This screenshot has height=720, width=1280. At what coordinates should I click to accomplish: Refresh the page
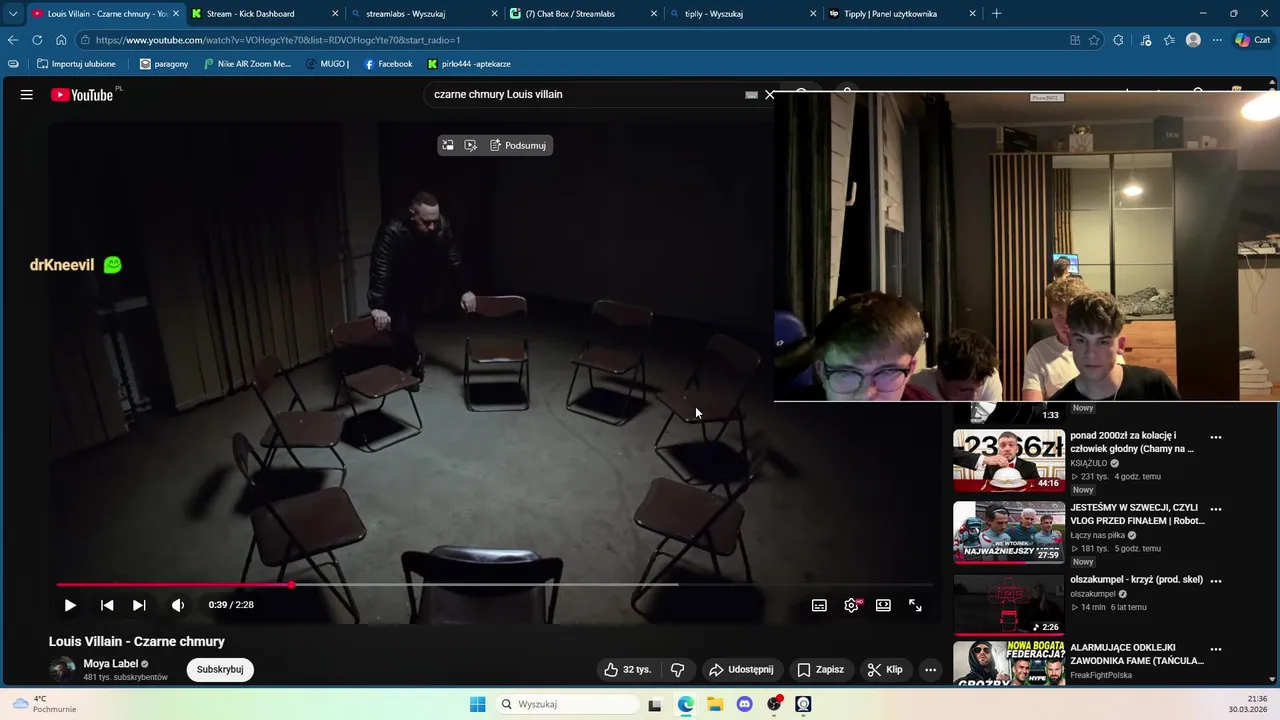pos(37,40)
